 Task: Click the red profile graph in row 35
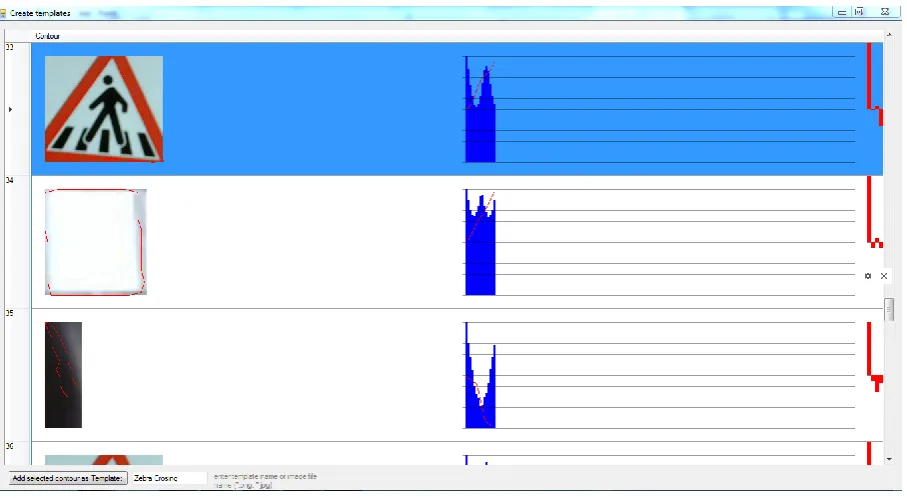(x=875, y=357)
